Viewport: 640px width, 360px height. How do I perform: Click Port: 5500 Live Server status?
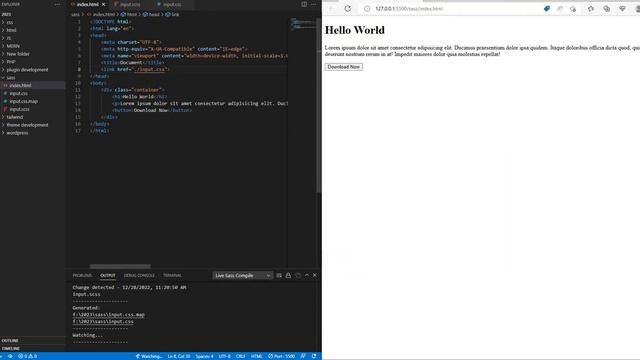[281, 356]
